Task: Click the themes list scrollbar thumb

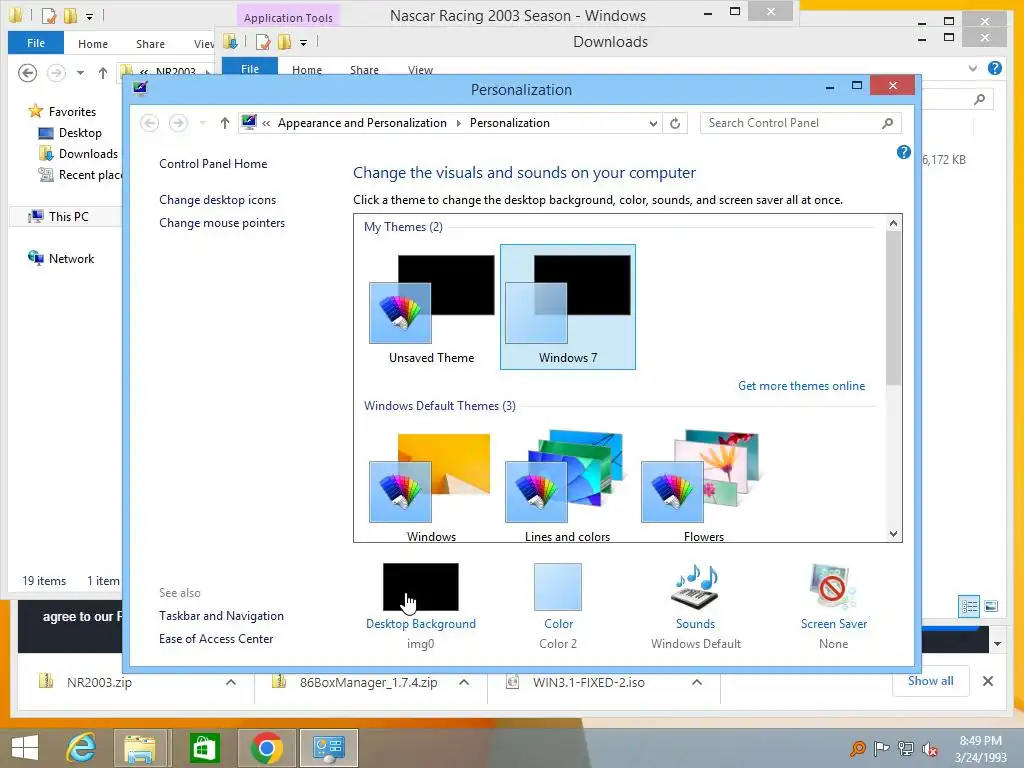Action: 893,307
